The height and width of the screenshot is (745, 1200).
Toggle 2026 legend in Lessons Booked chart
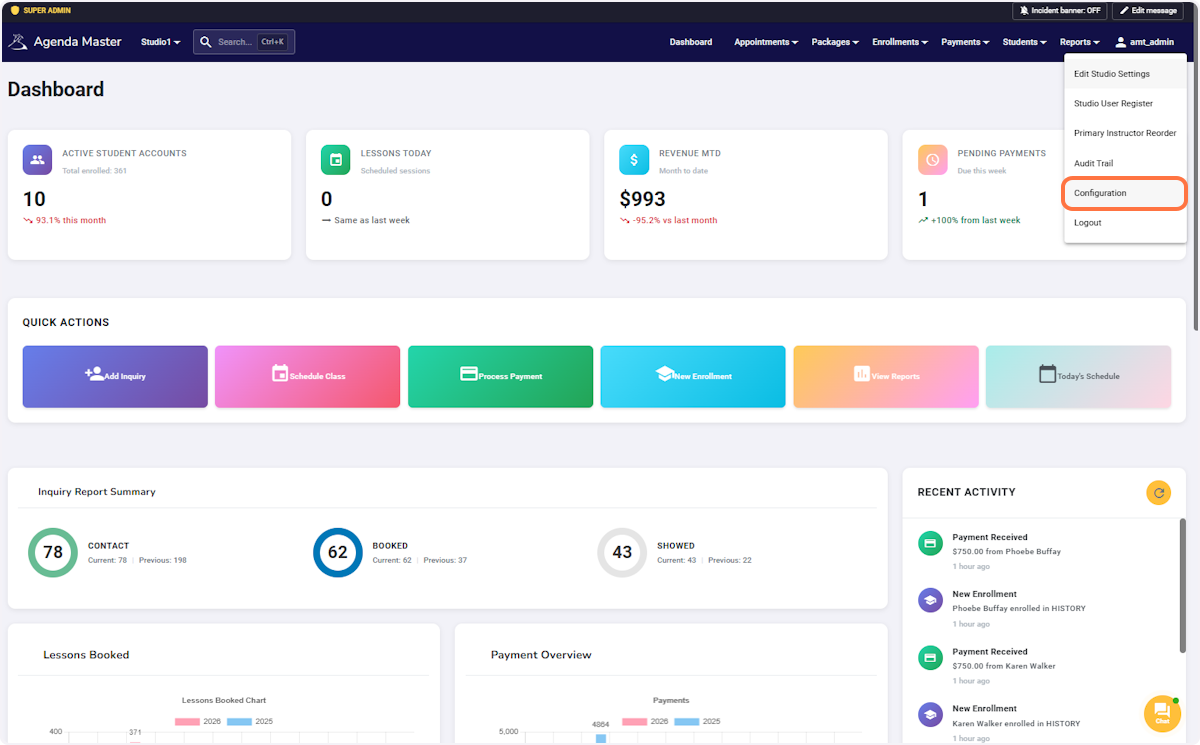click(198, 721)
